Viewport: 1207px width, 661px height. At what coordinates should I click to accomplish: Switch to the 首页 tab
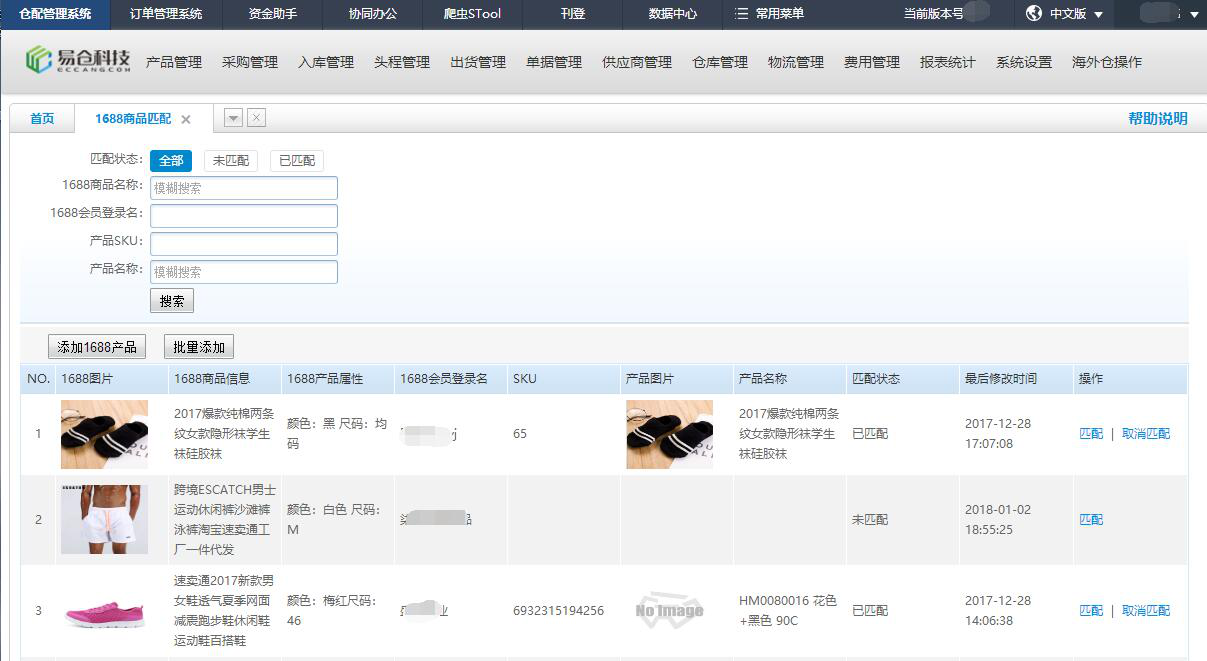[41, 117]
